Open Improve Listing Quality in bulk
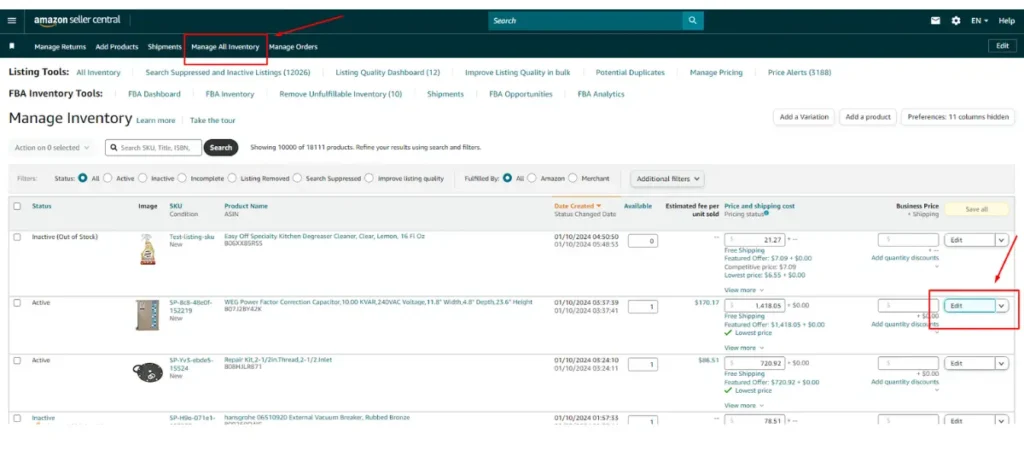This screenshot has height=457, width=1024. click(517, 72)
